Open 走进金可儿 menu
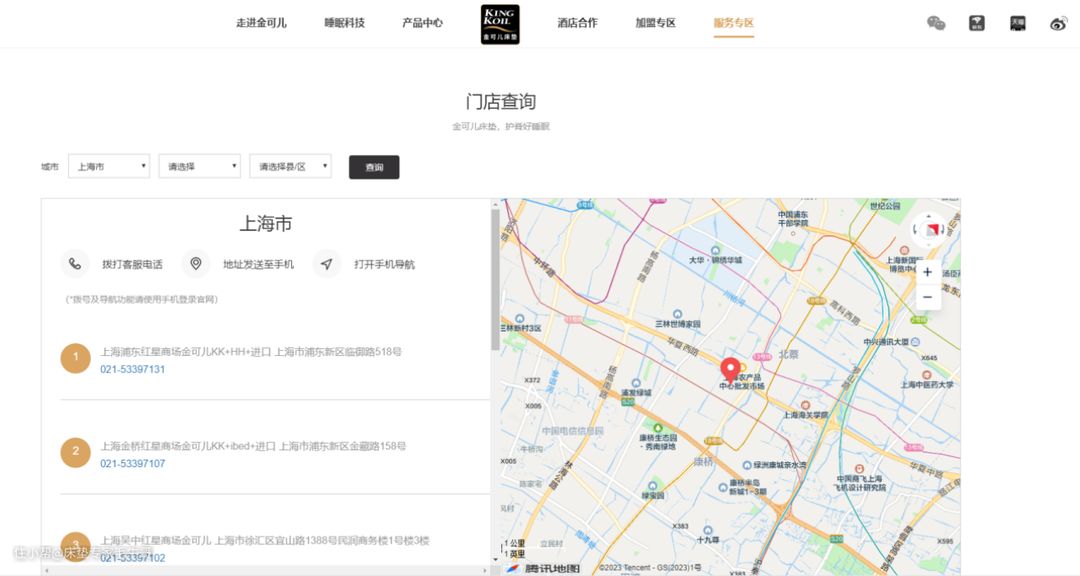Viewport: 1080px width, 576px height. 261,23
